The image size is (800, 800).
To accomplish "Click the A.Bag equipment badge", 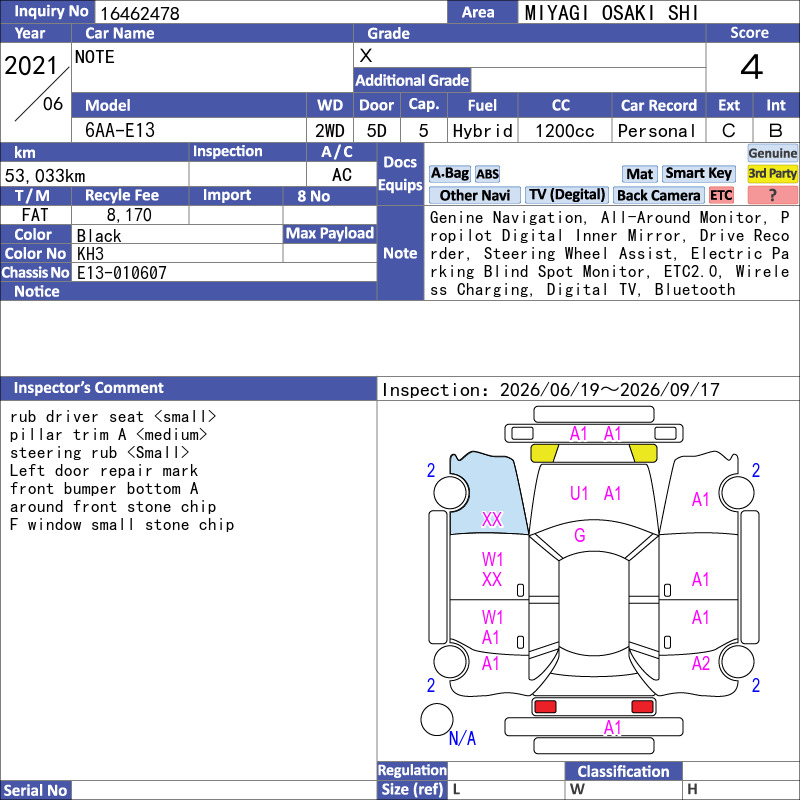I will (449, 174).
